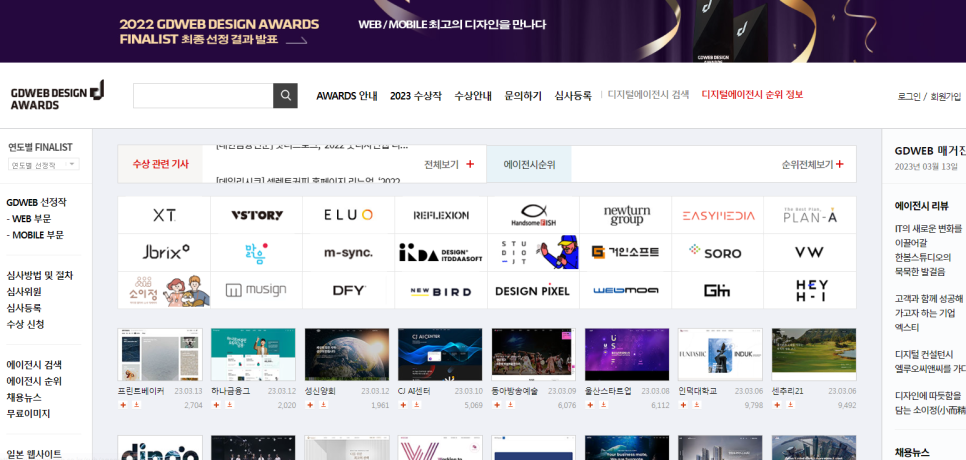Open the DESIGN PIXEL agency logo
The height and width of the screenshot is (460, 966).
(534, 290)
